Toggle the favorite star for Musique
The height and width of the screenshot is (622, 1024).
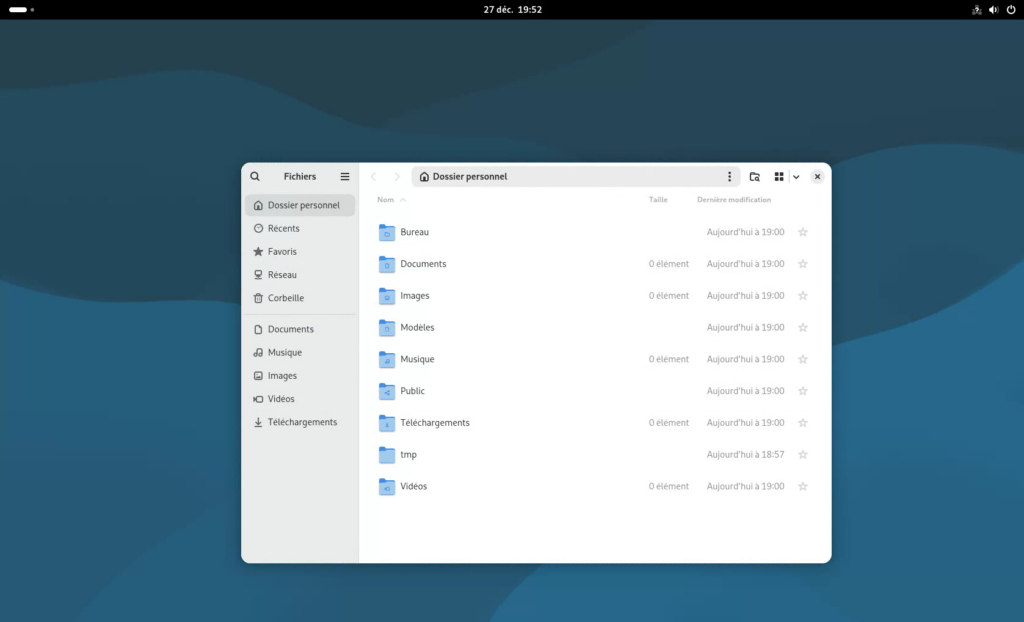802,359
